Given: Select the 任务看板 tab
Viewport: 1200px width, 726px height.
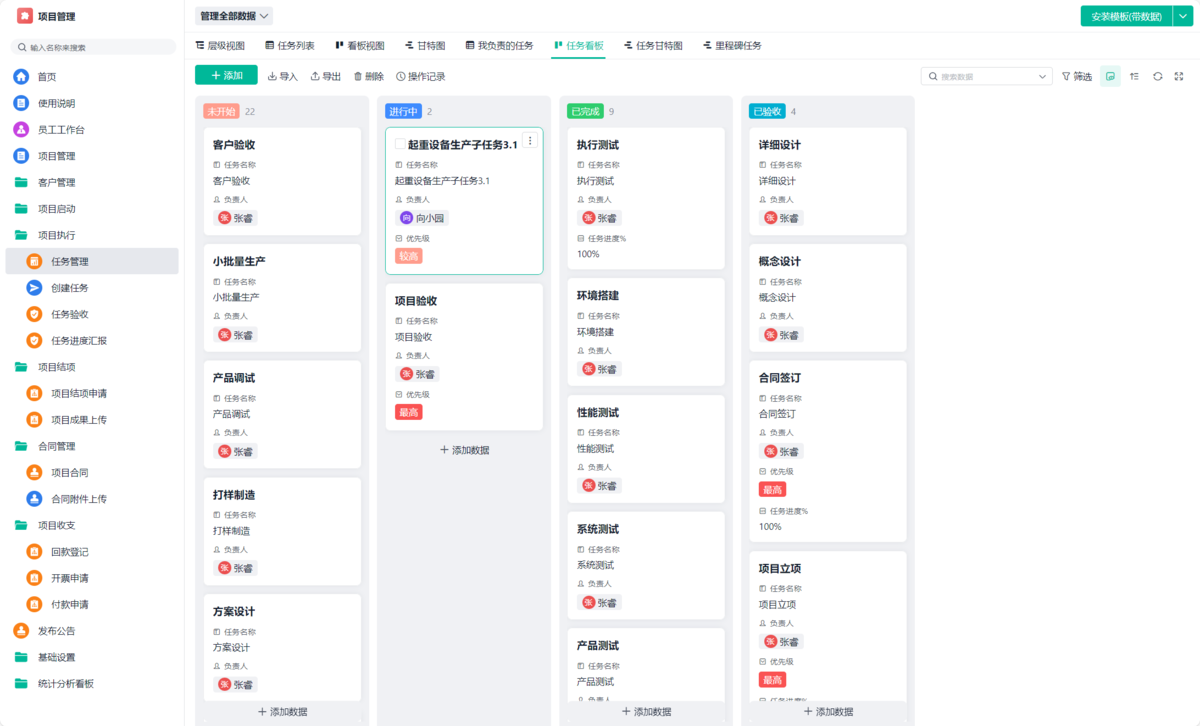Looking at the screenshot, I should pos(578,46).
